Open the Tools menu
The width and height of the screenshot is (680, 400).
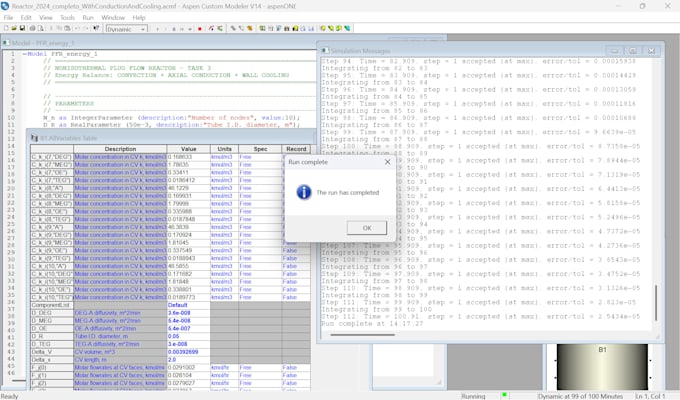pyautogui.click(x=67, y=18)
